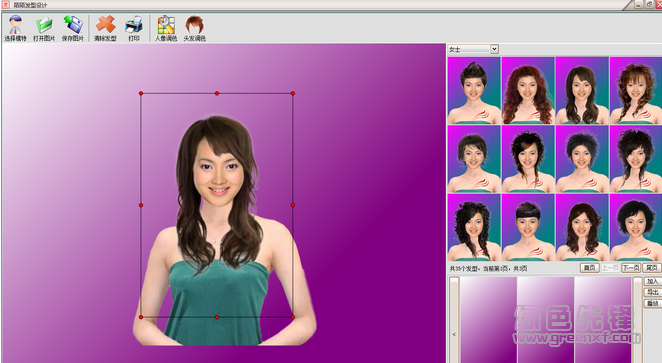The height and width of the screenshot is (363, 662).
Task: Click the 导出 export button
Action: (x=653, y=292)
